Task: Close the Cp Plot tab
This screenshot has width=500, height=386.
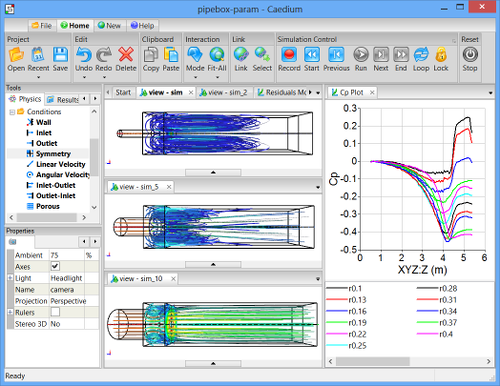Action: click(x=372, y=93)
